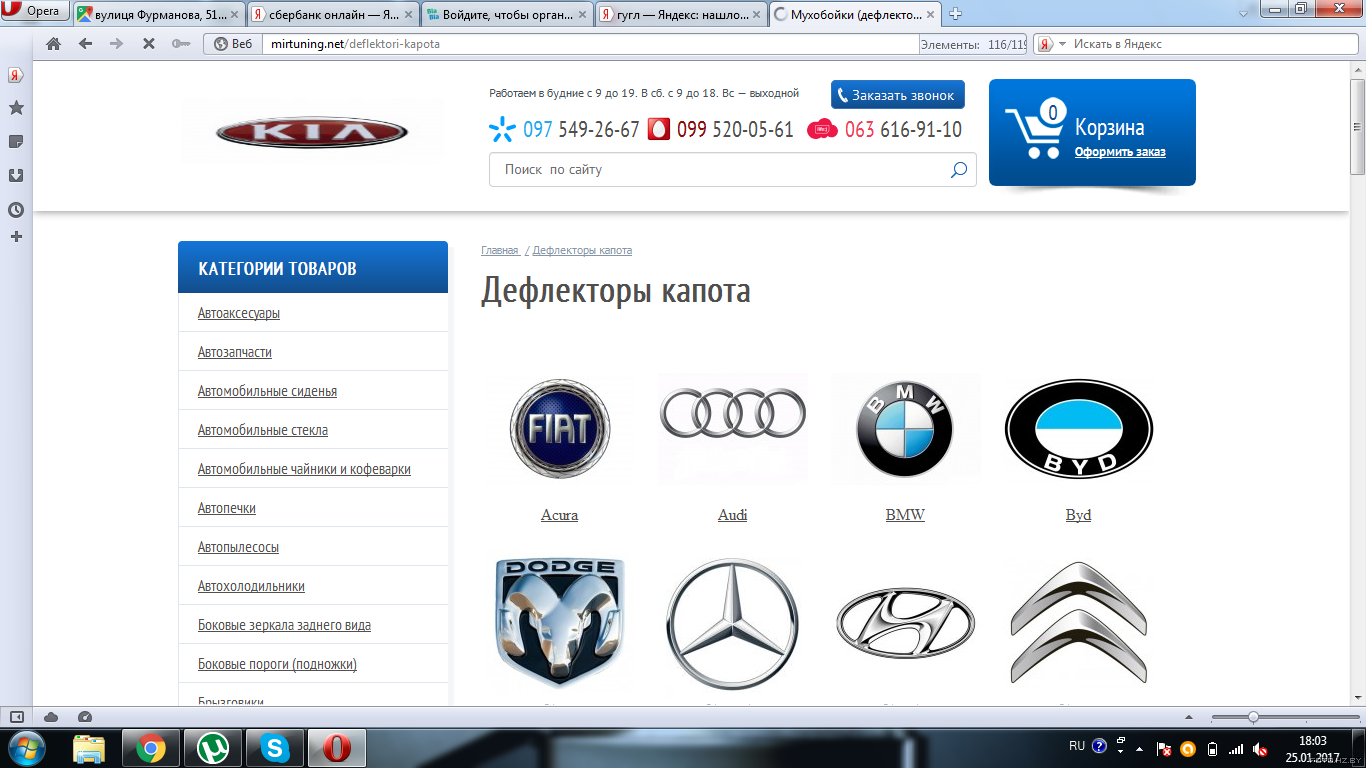Click the Дефлекторы капота breadcrumb link
The image size is (1366, 768).
(x=582, y=250)
